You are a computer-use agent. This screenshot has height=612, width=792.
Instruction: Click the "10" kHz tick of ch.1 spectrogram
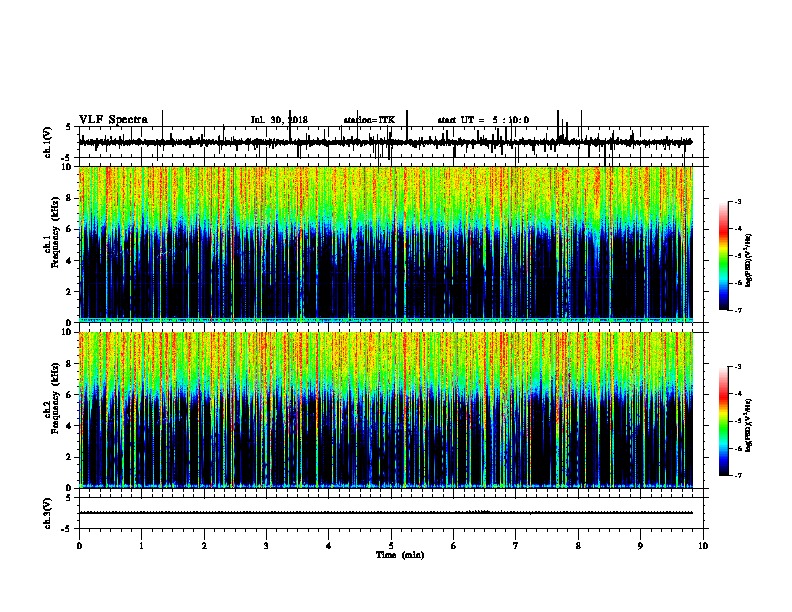coord(66,167)
